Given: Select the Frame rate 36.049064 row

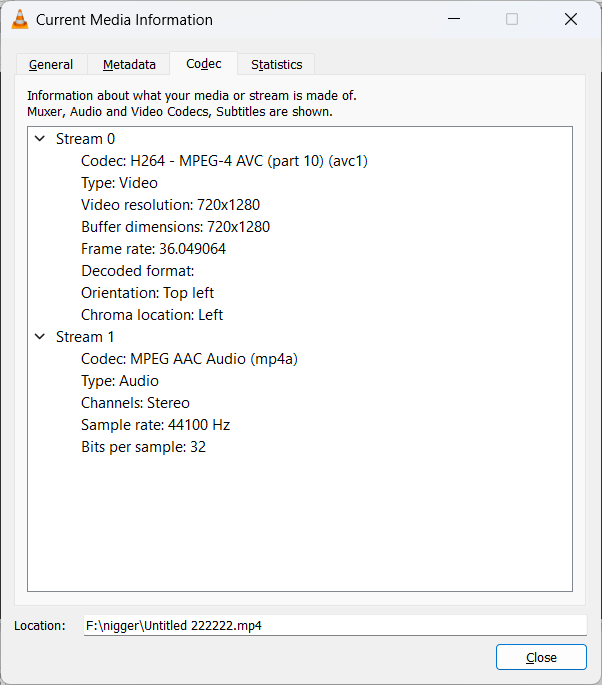Looking at the screenshot, I should click(153, 249).
